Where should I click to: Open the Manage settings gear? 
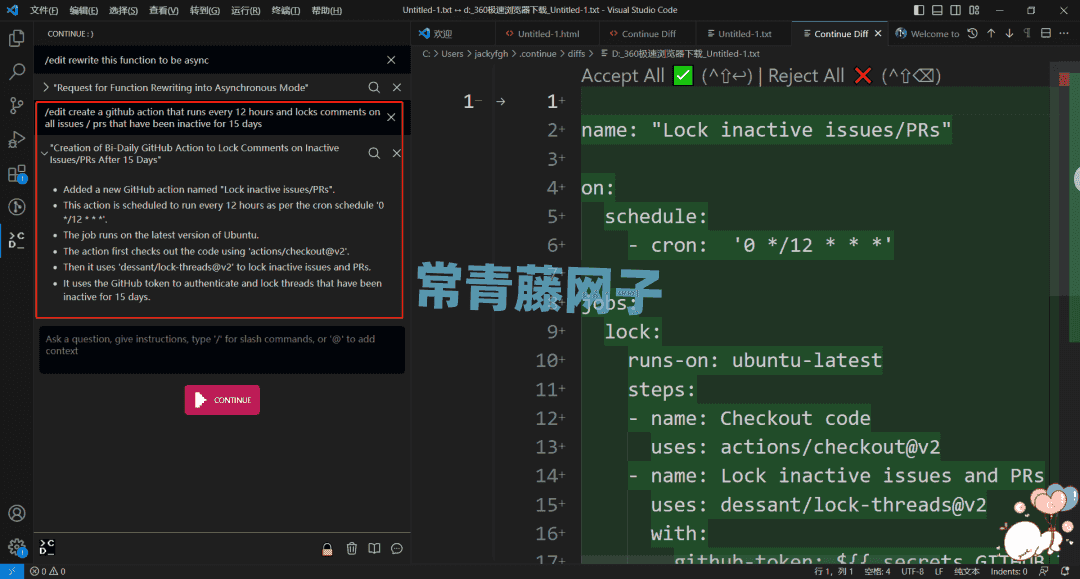point(17,547)
